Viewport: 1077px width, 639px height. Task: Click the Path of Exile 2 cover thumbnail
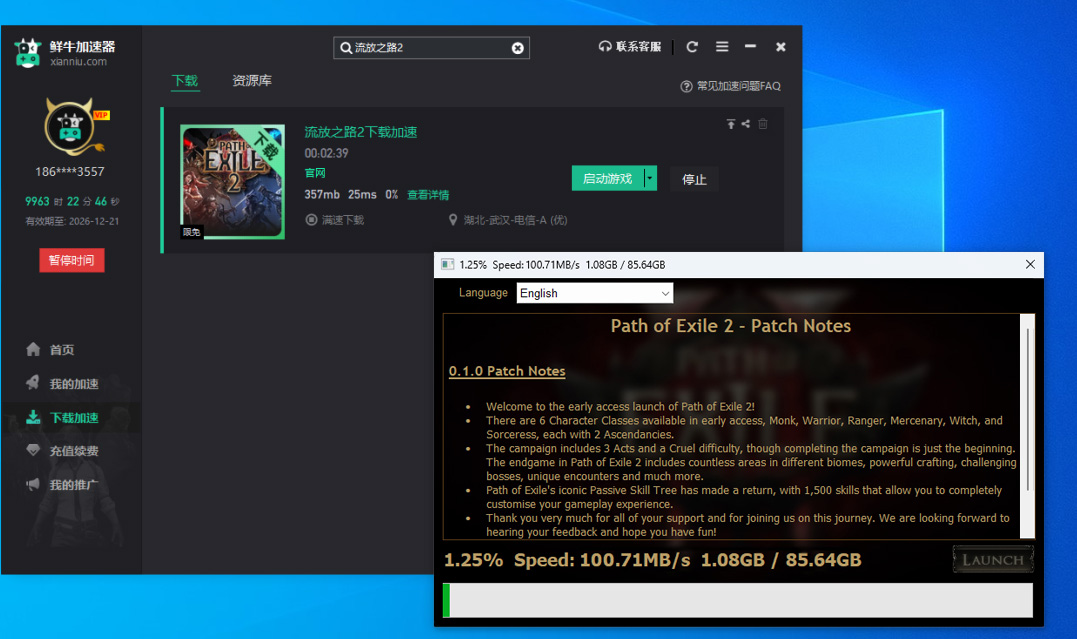coord(232,182)
